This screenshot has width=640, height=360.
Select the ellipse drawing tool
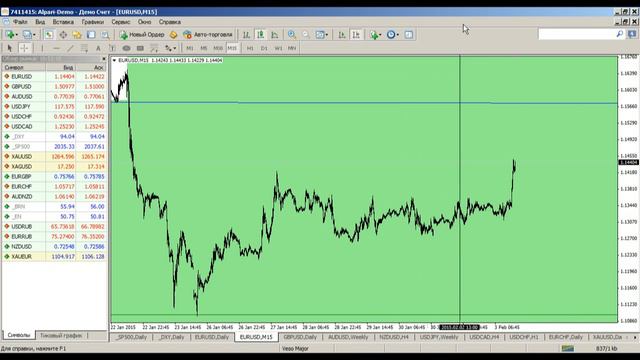pos(126,48)
